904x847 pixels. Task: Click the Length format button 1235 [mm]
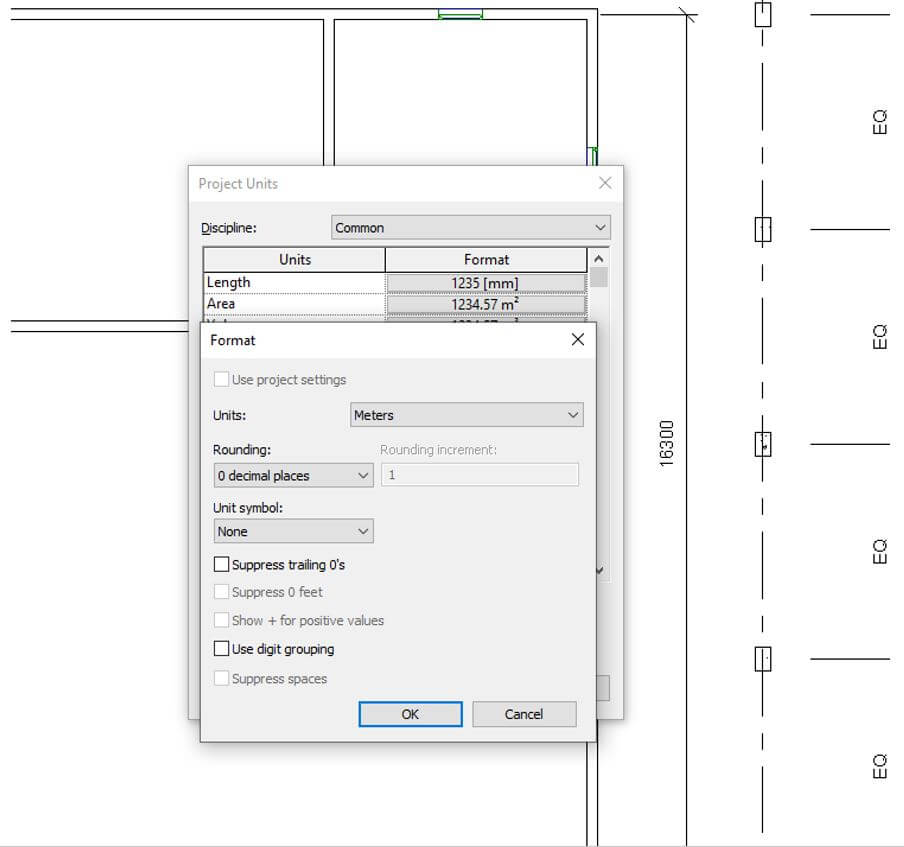point(486,283)
